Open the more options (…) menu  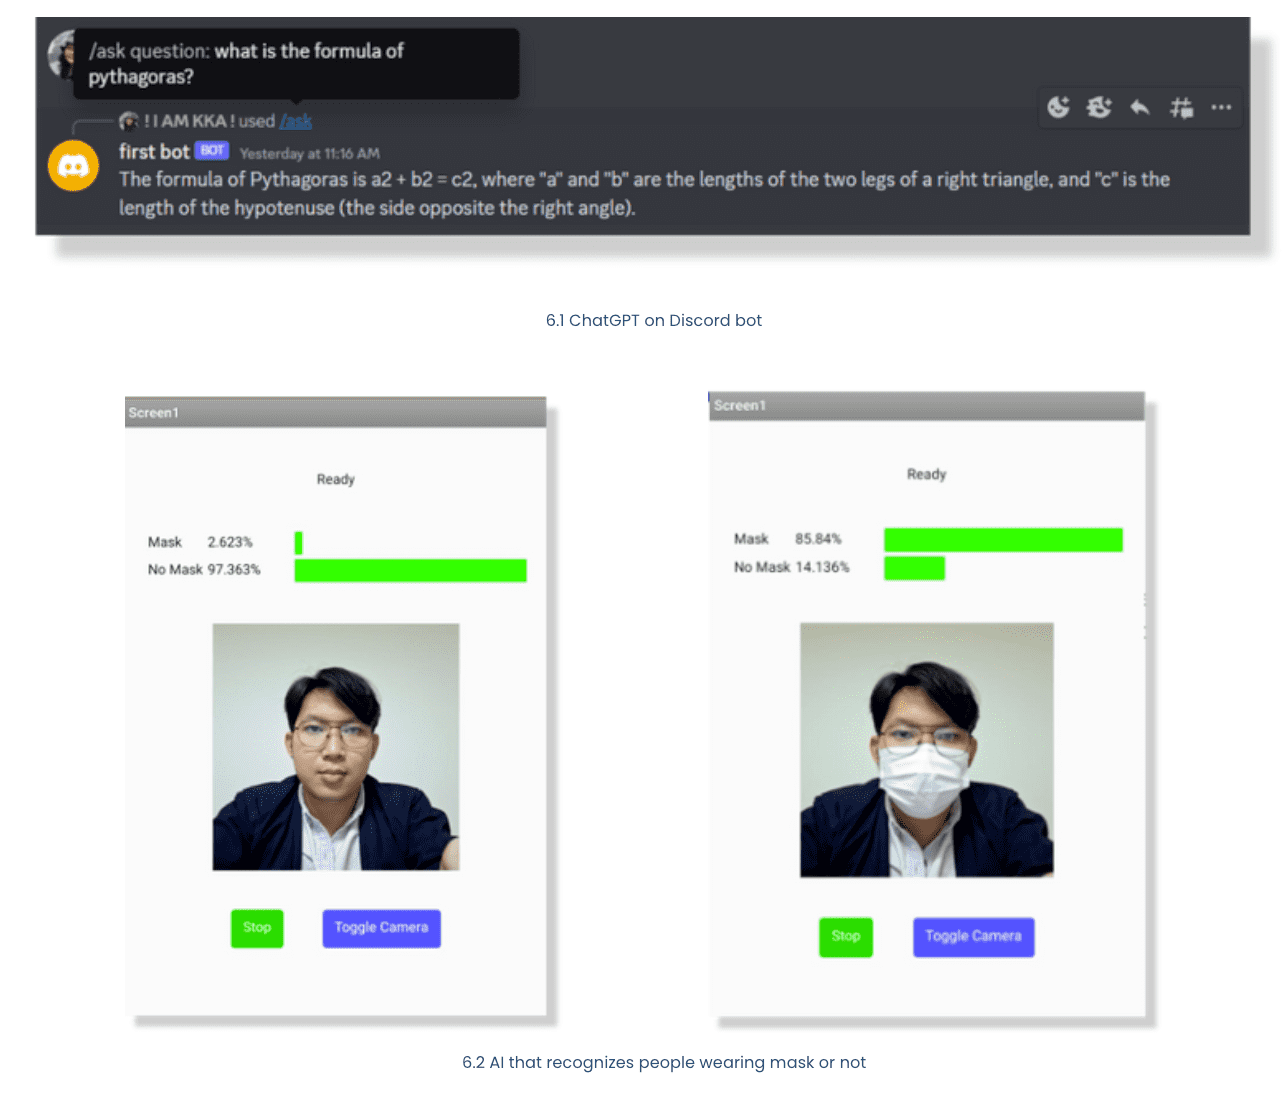pos(1221,108)
